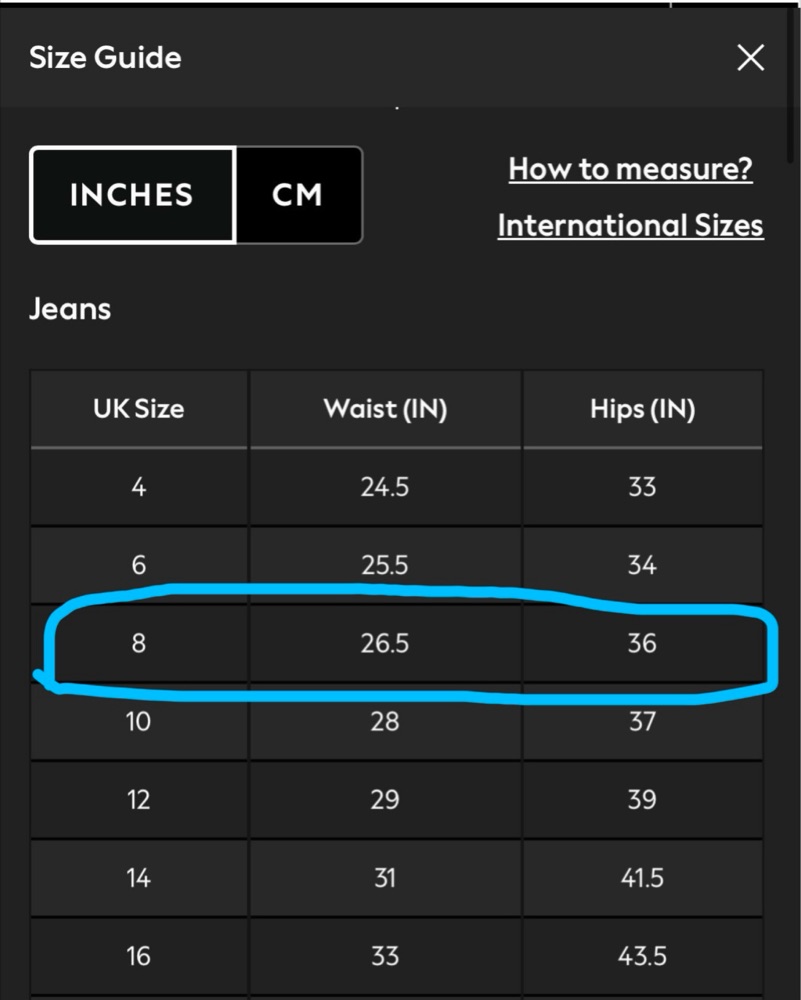Select the UK size 14 cell
Viewport: 801px width, 1000px height.
tap(138, 878)
